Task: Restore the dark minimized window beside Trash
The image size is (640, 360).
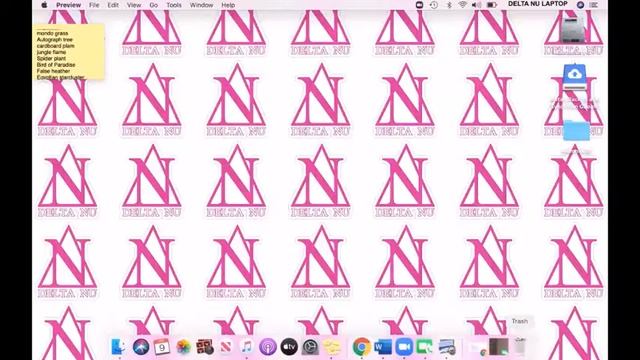Action: tap(499, 347)
